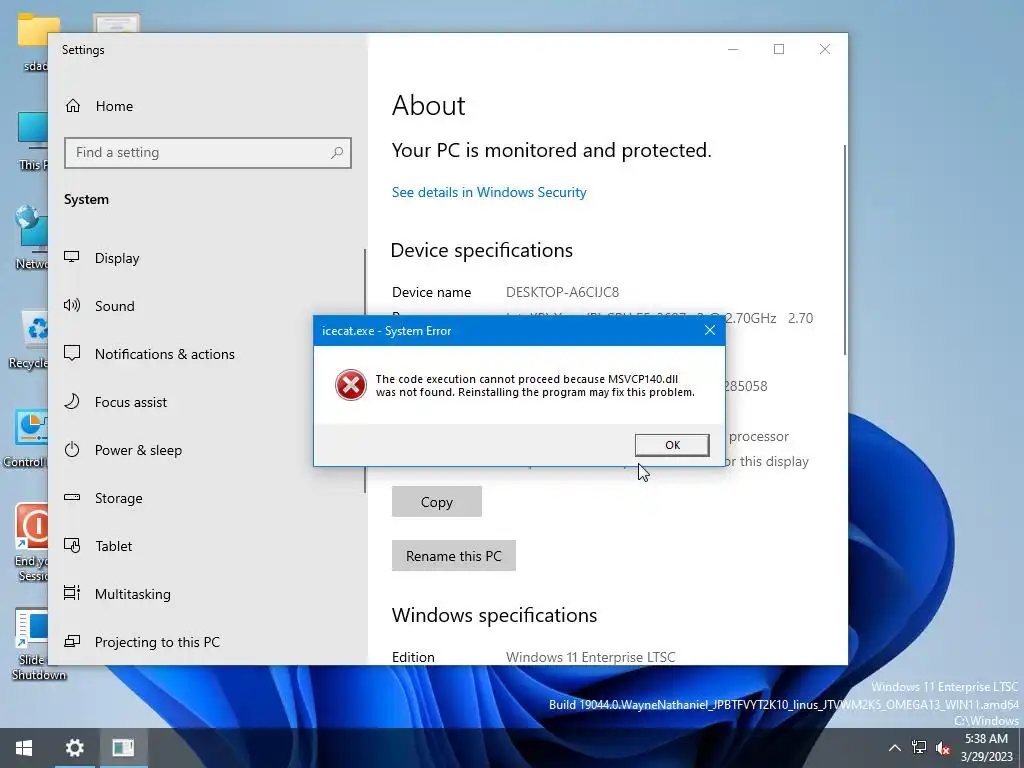Select the This PC desktop icon
Screen dimensions: 1024x768
click(x=33, y=141)
